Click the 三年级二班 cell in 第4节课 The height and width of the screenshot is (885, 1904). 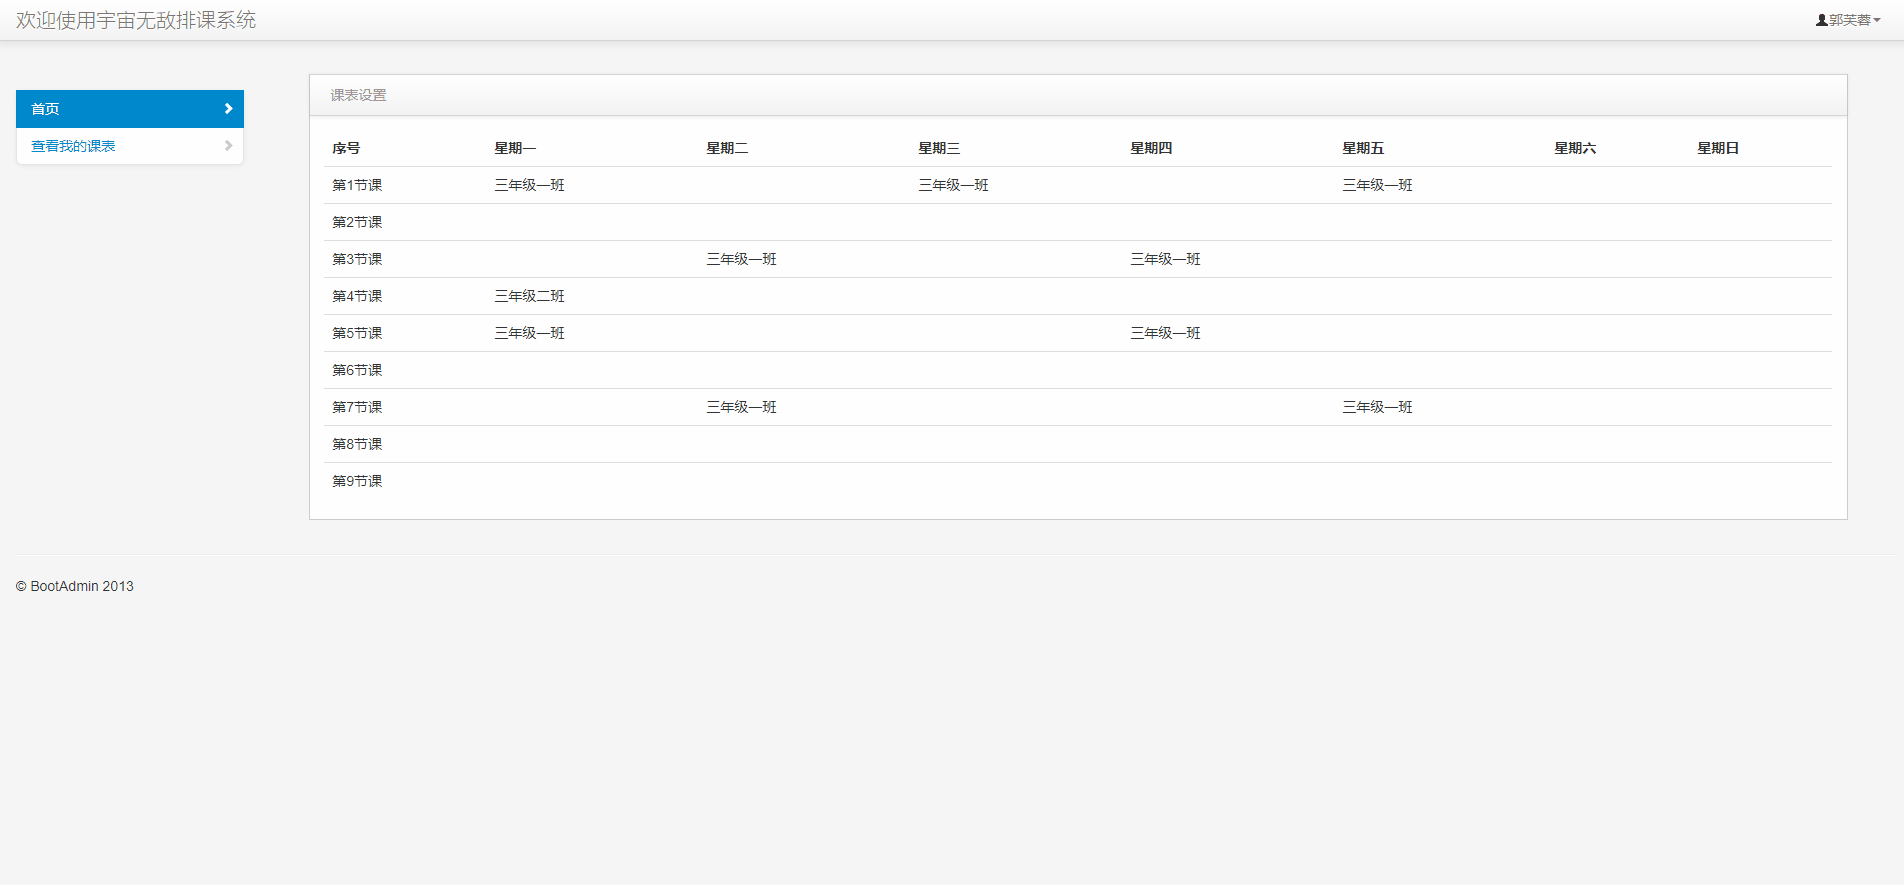point(529,296)
